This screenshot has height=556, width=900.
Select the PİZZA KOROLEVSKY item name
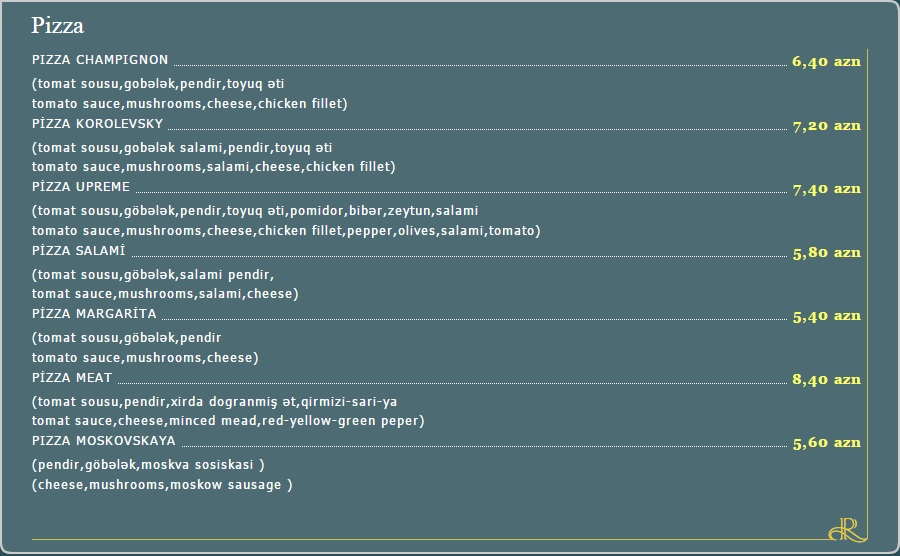(98, 123)
